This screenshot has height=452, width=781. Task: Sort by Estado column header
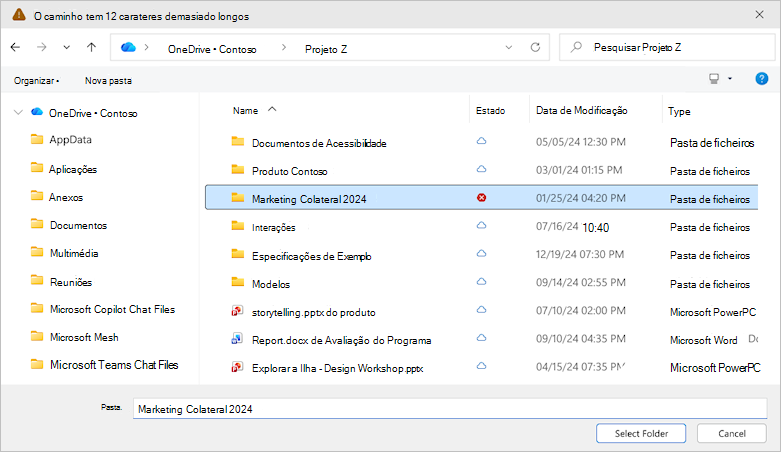[490, 111]
